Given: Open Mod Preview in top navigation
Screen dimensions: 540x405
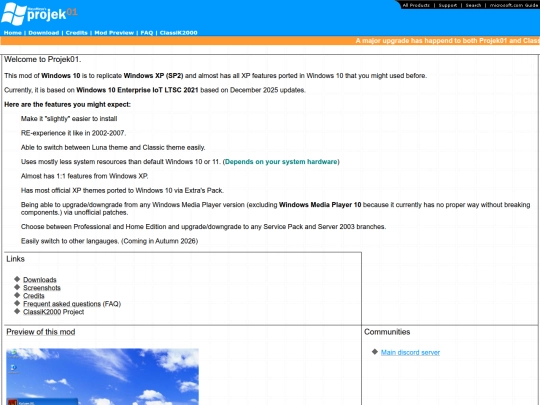Looking at the screenshot, I should tap(114, 33).
